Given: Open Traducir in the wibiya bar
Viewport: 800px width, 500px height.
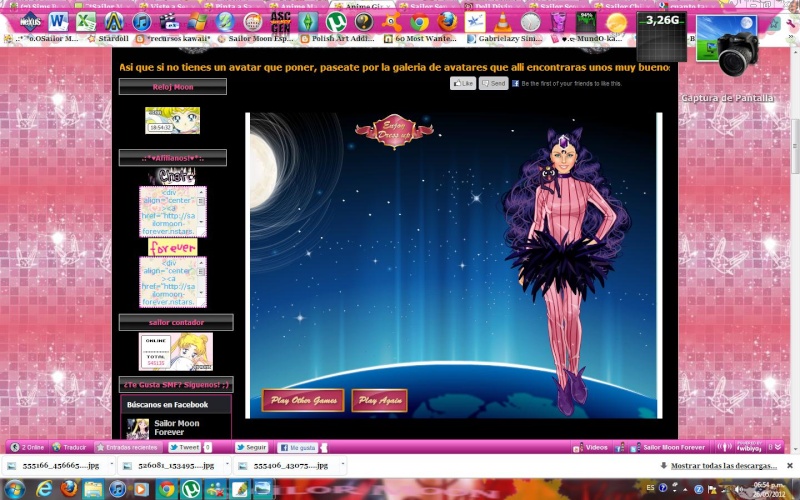Looking at the screenshot, I should [69, 447].
